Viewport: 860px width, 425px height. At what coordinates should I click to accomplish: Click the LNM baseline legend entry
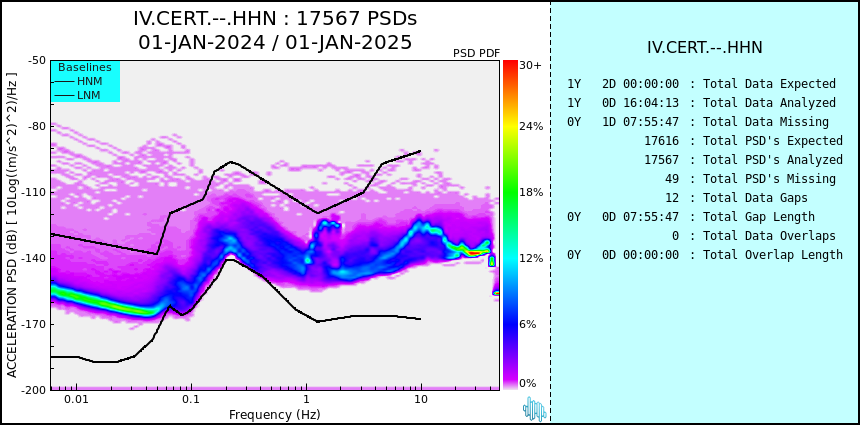[x=78, y=95]
